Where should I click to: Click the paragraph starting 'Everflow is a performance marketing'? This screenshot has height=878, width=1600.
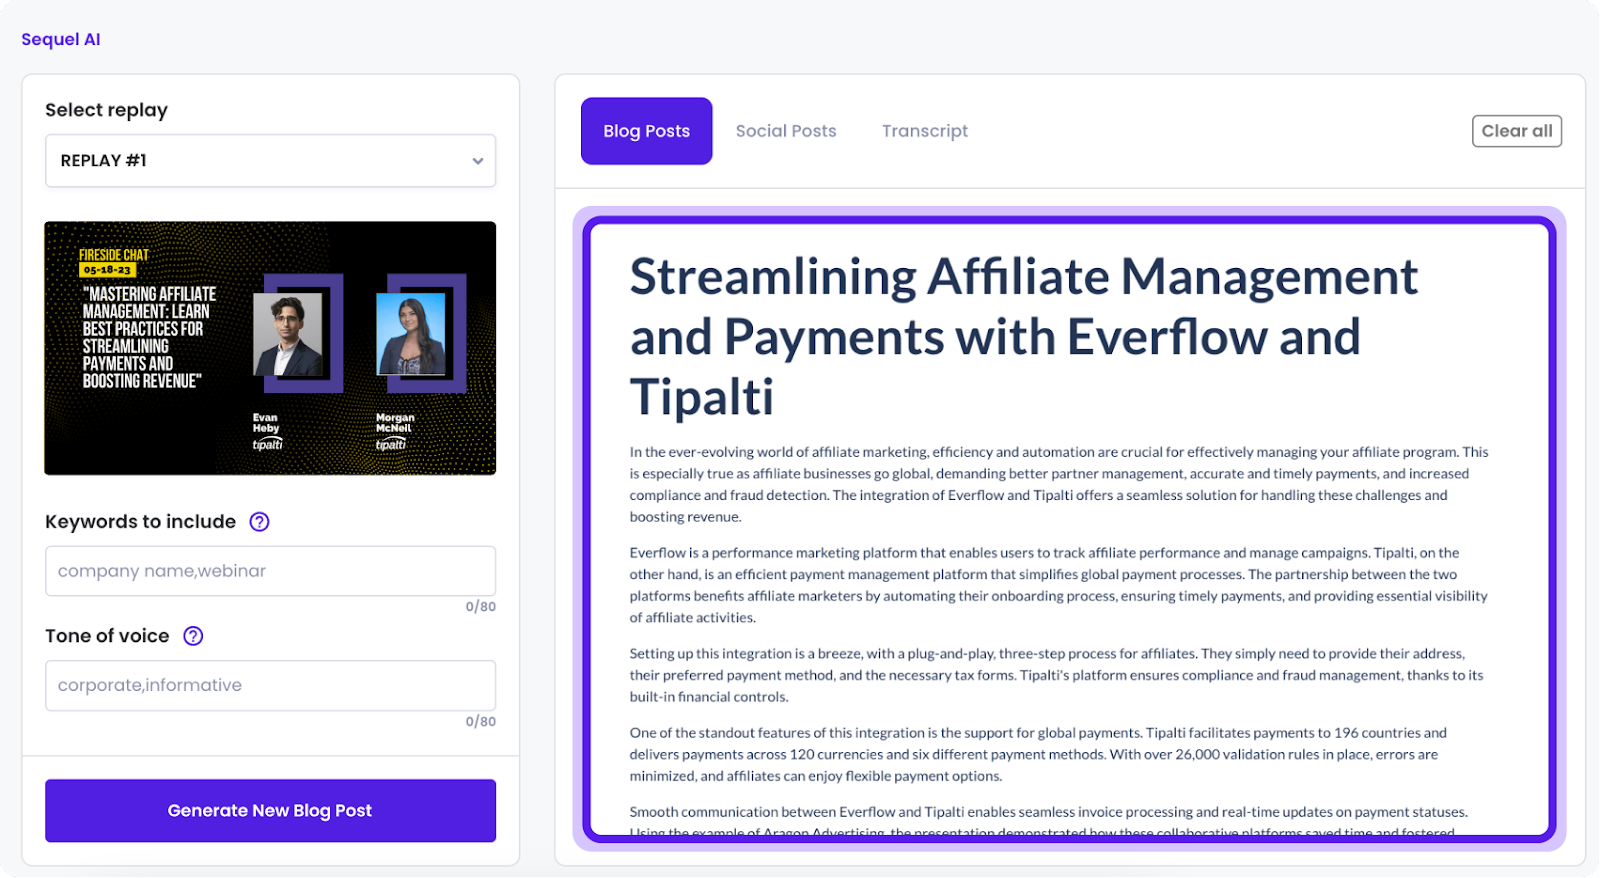pos(1058,585)
